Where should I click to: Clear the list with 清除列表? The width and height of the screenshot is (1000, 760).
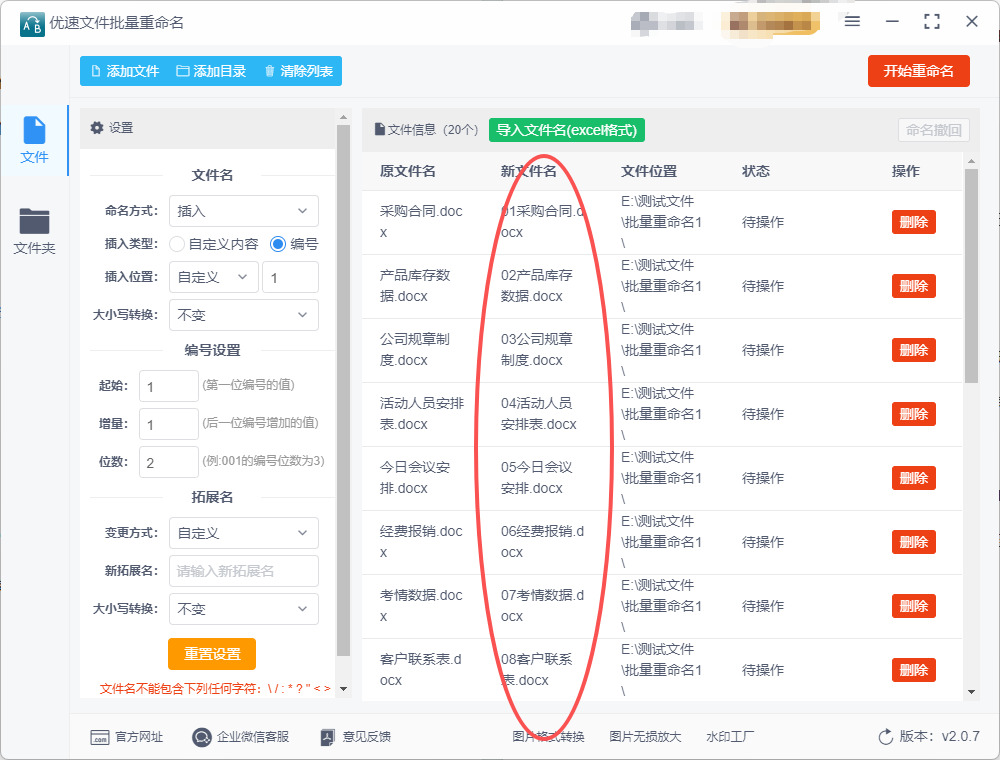298,71
